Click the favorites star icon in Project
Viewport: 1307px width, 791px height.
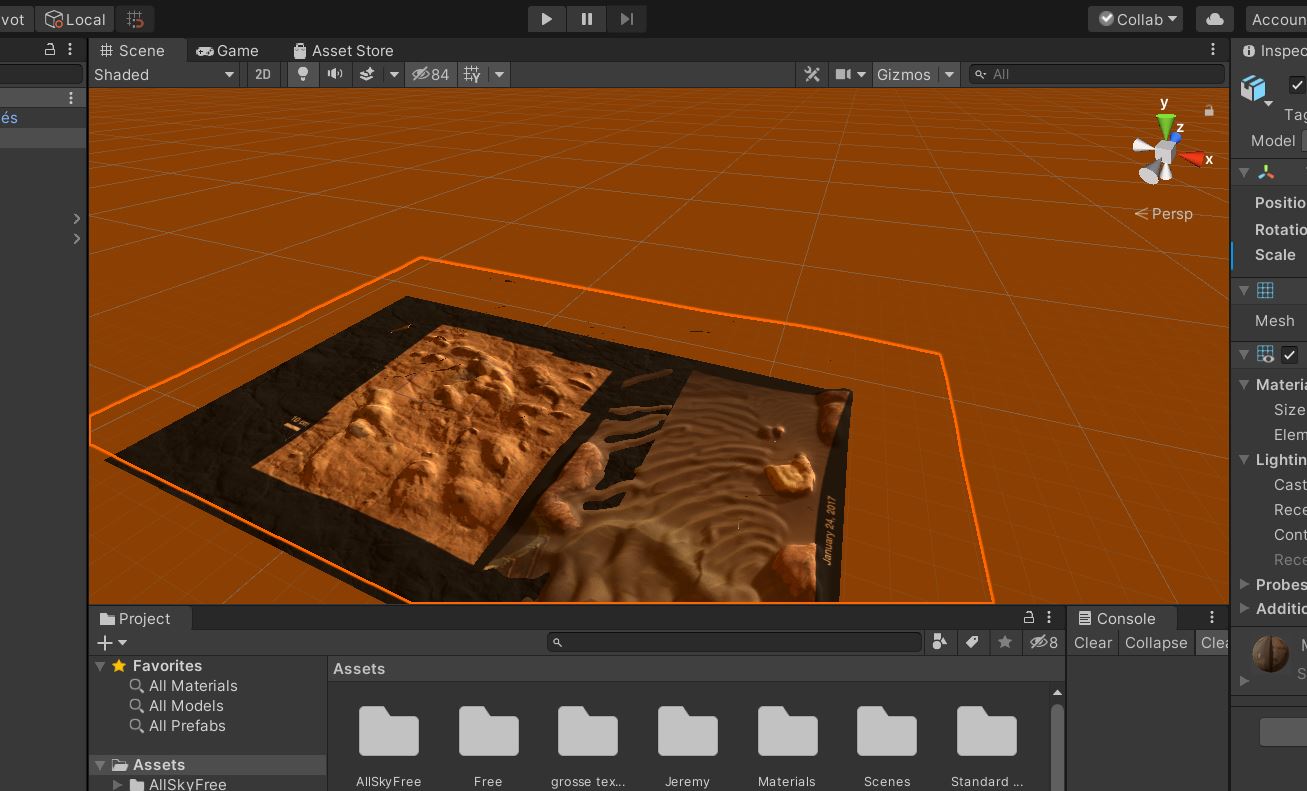(x=1005, y=643)
